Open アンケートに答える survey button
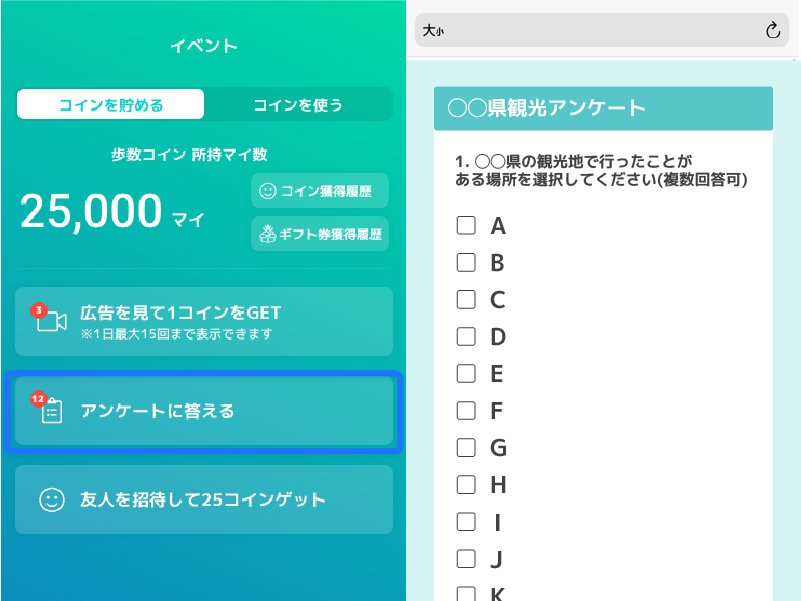Image resolution: width=801 pixels, height=601 pixels. (x=204, y=411)
